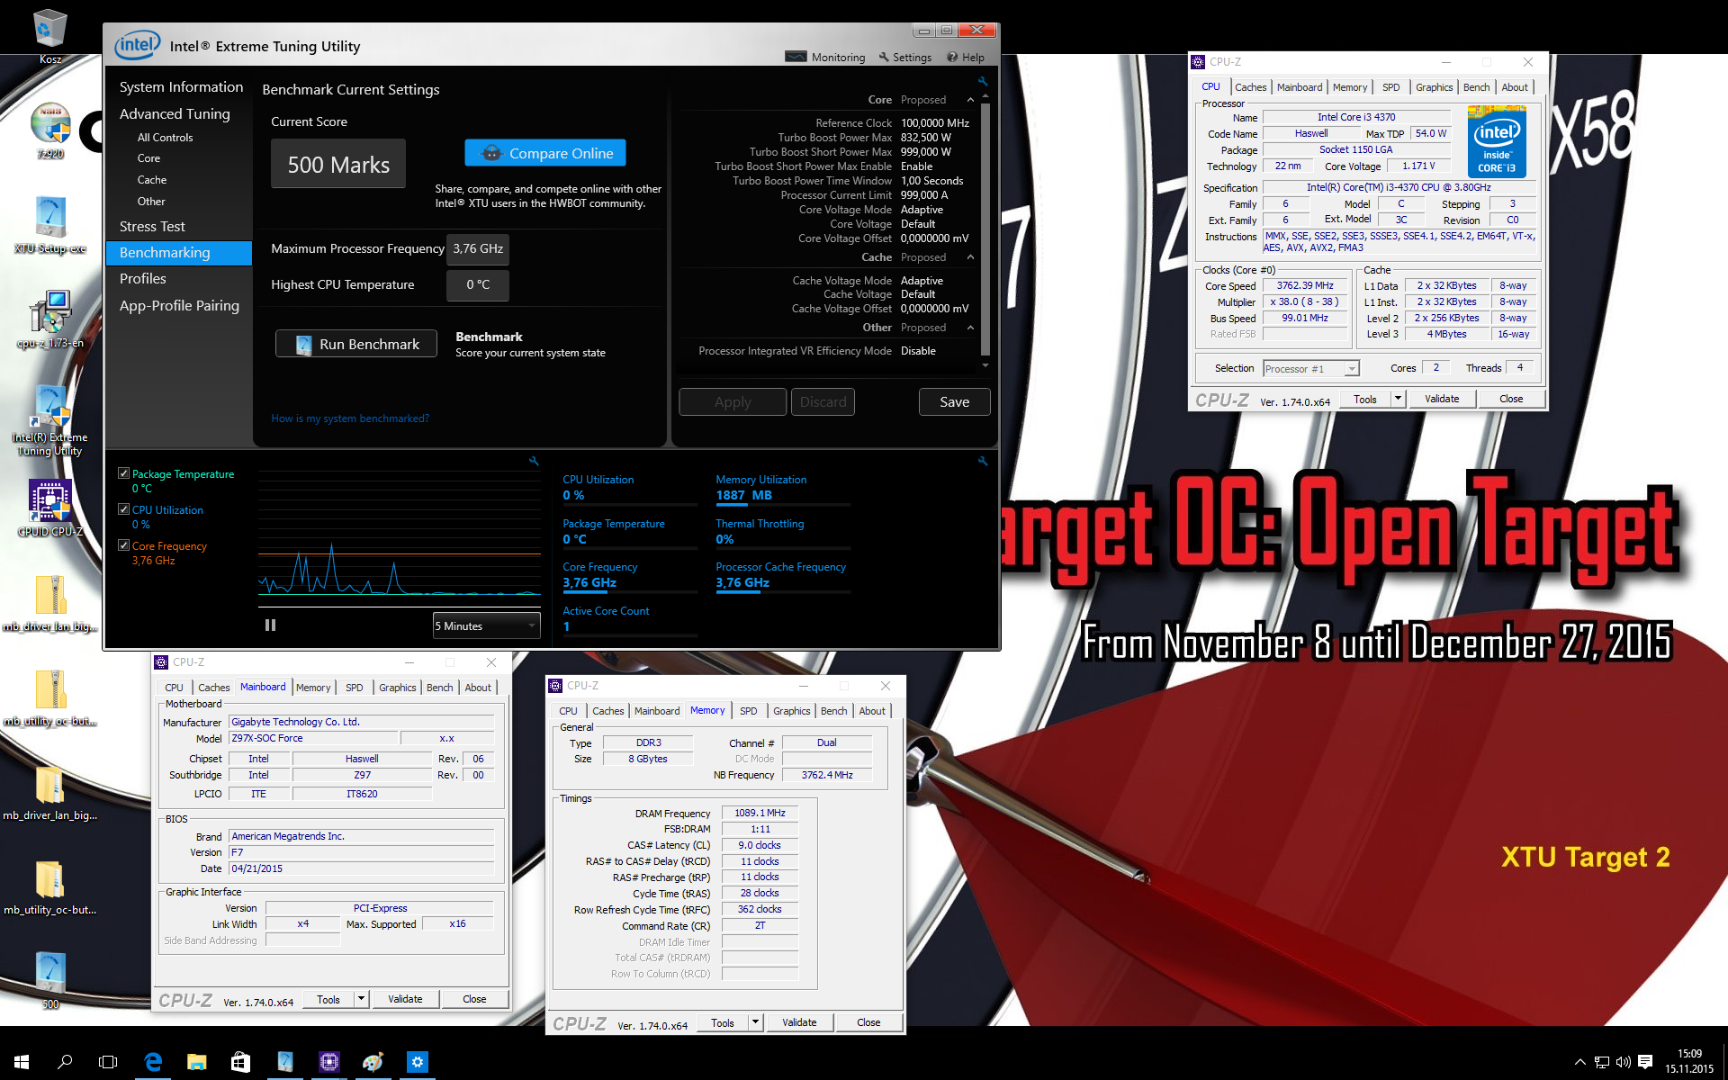Viewport: 1728px width, 1080px height.
Task: Click the Run Benchmark button
Action: pyautogui.click(x=356, y=344)
